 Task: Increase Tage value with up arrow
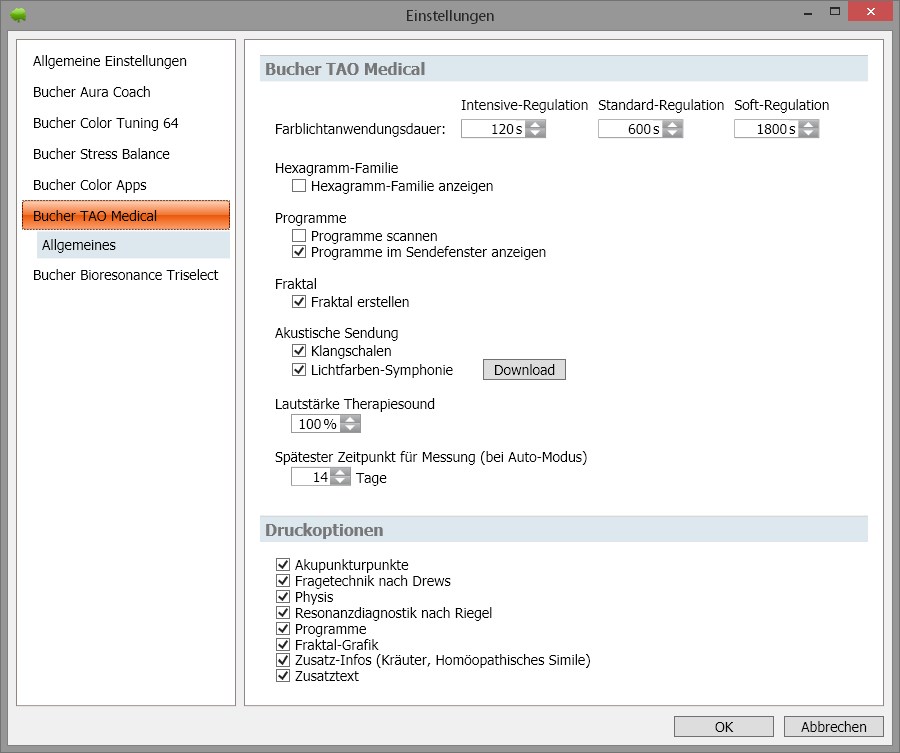click(340, 472)
